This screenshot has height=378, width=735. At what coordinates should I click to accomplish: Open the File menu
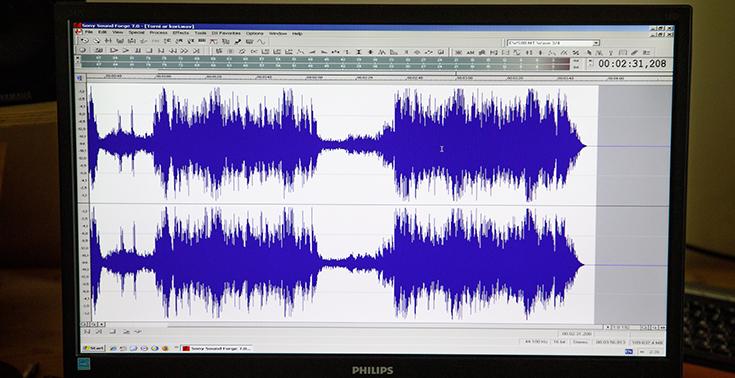[89, 33]
